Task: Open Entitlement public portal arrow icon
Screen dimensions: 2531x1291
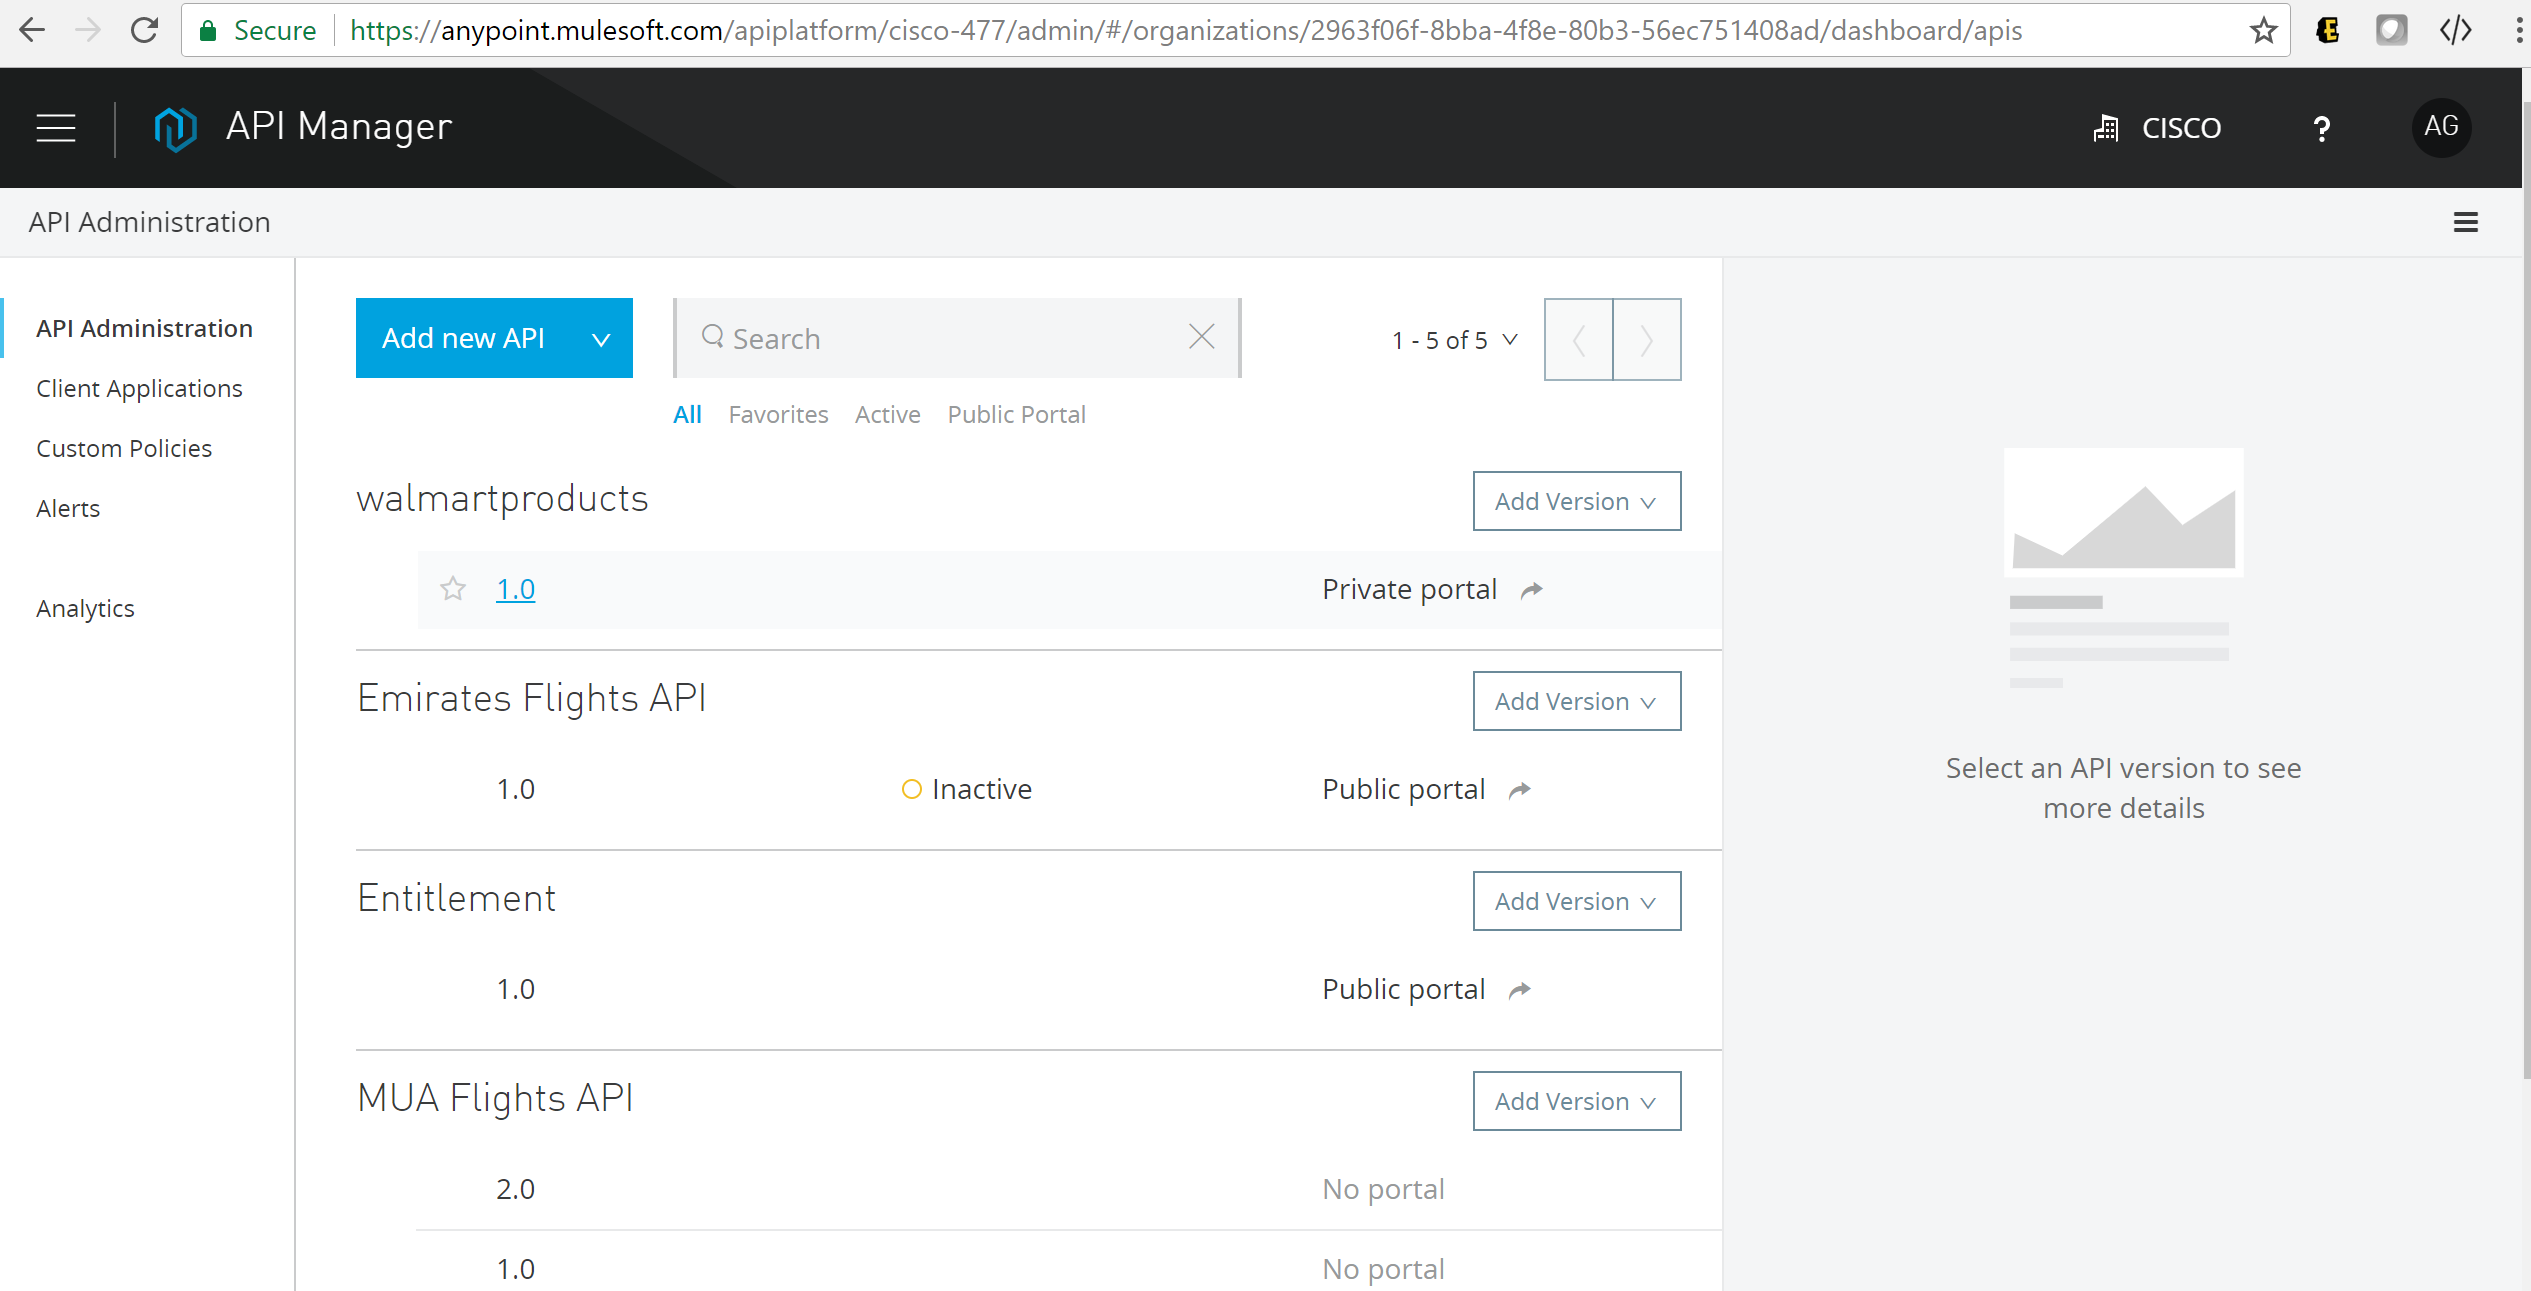Action: point(1519,991)
